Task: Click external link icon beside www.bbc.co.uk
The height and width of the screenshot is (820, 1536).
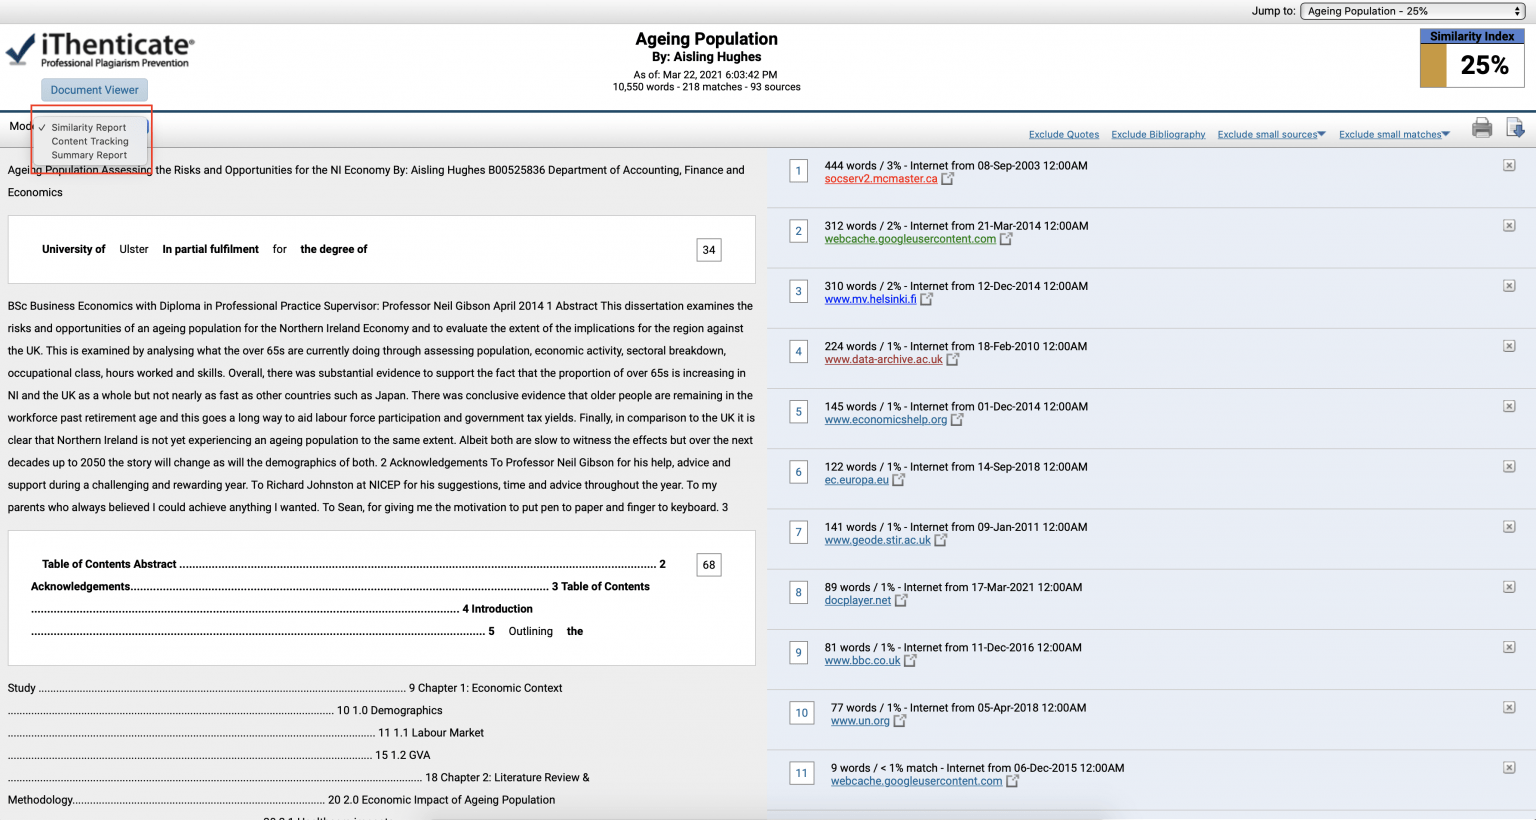Action: (910, 660)
